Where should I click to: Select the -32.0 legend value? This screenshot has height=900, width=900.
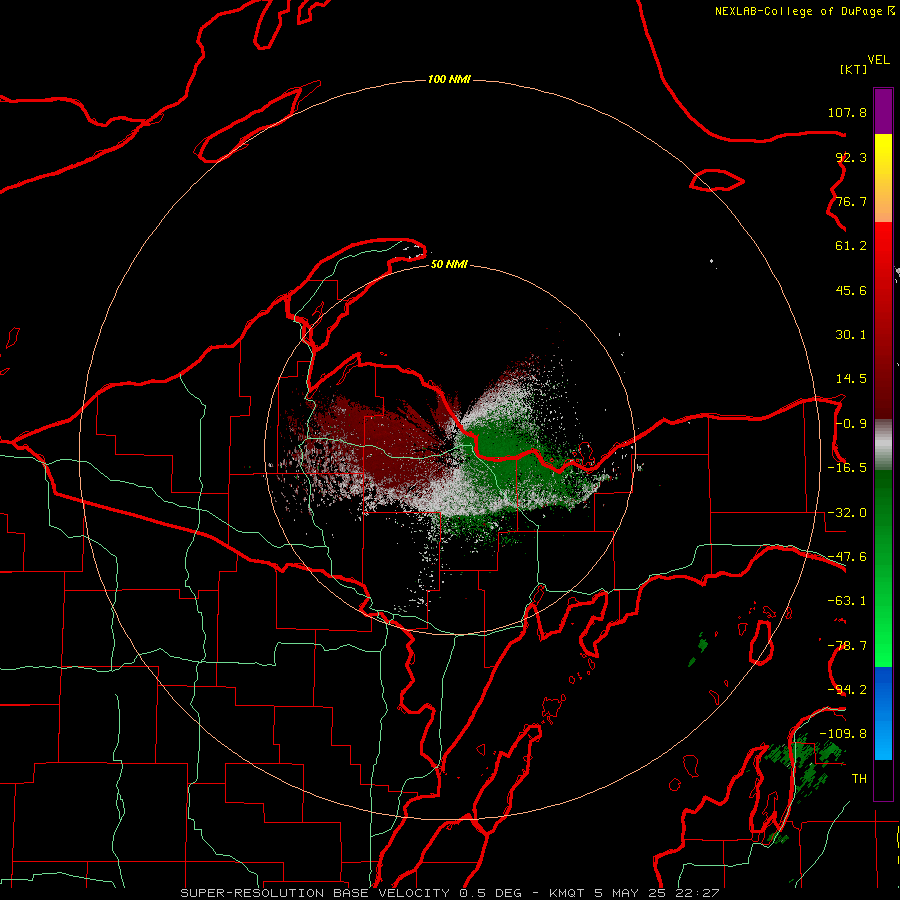tap(847, 513)
